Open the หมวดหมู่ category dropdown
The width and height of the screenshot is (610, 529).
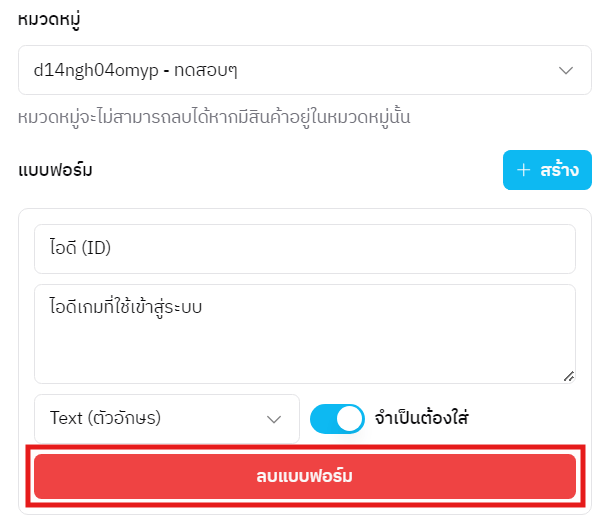tap(304, 70)
